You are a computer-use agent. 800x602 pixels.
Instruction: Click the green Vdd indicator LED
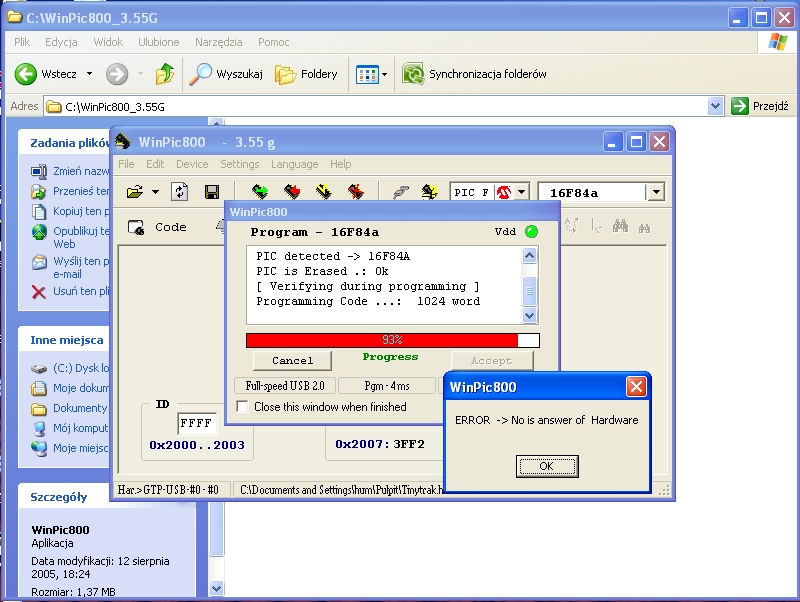531,232
